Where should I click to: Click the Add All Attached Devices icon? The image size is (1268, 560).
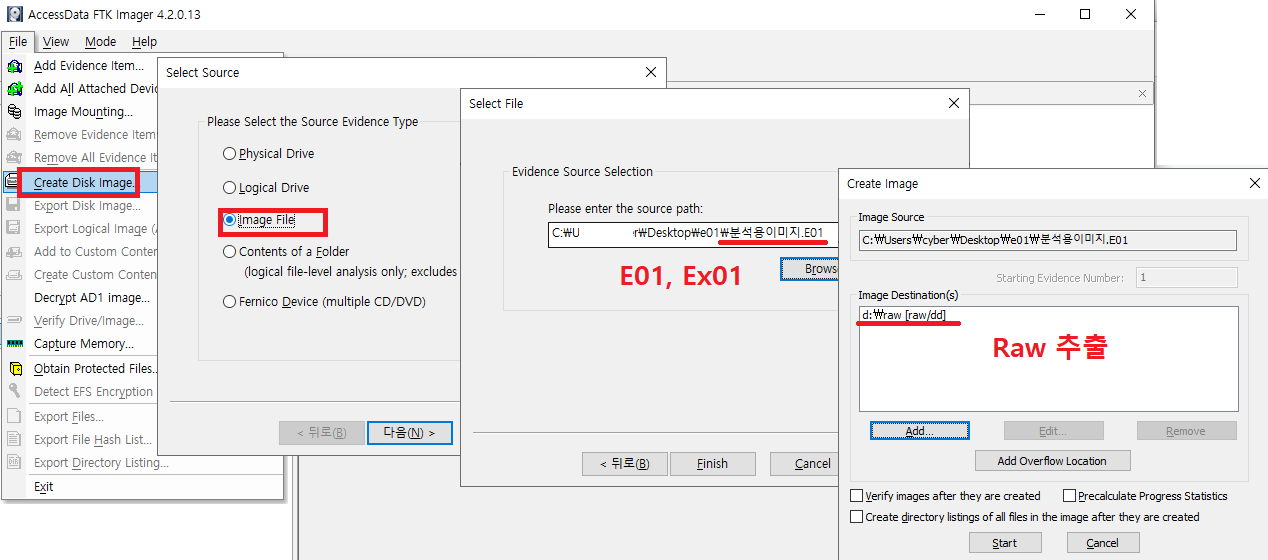pyautogui.click(x=15, y=89)
